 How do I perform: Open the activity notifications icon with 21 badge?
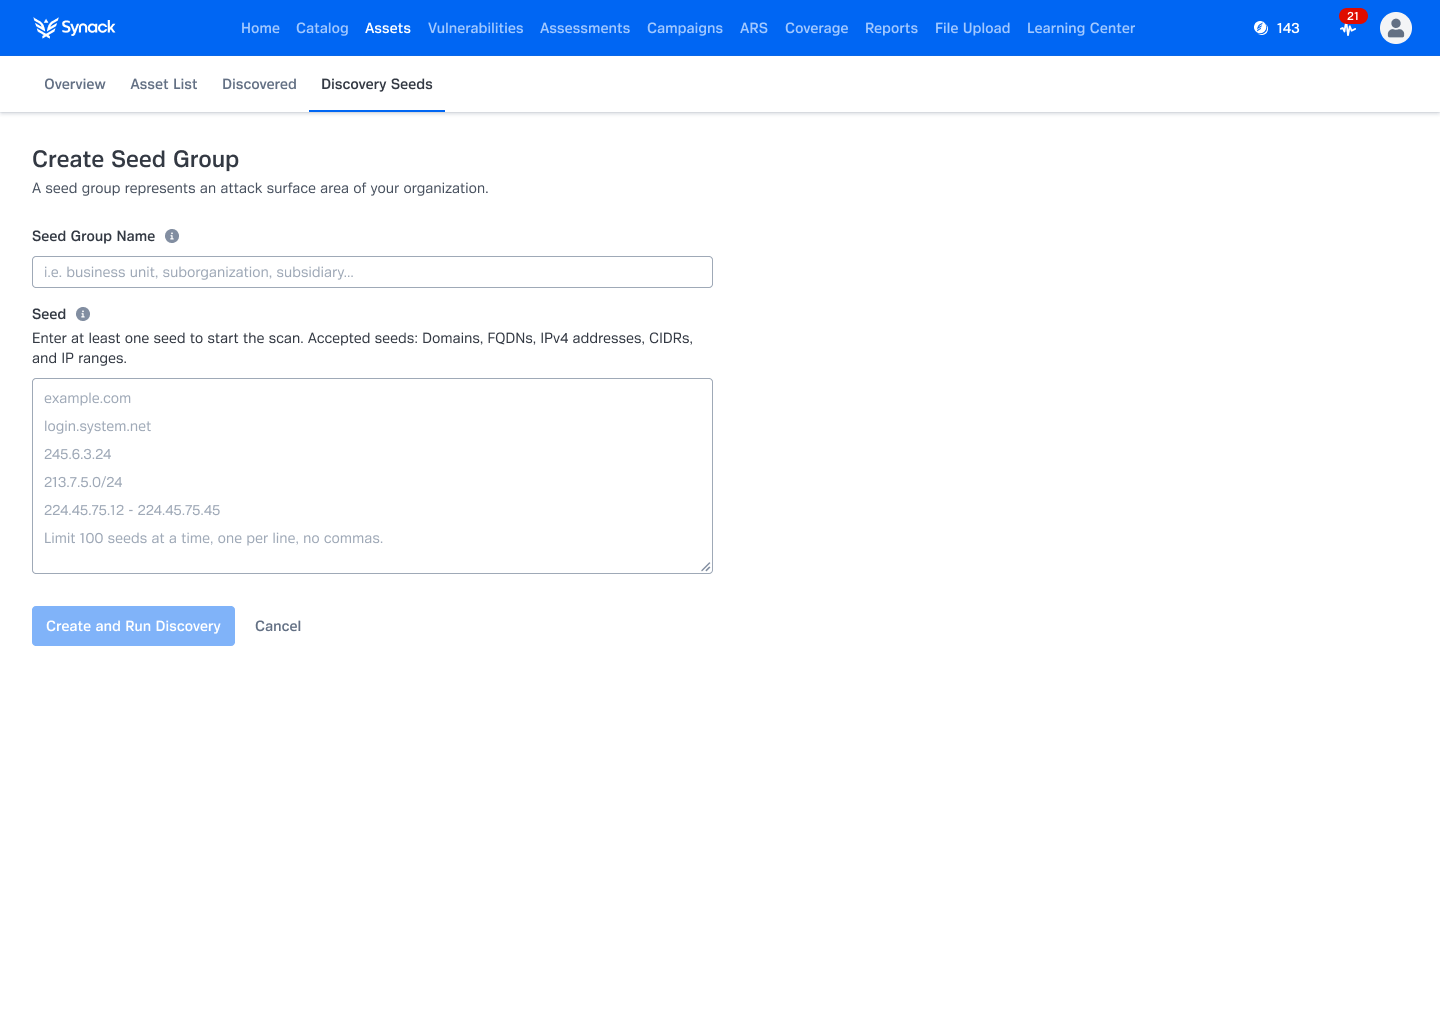1348,29
